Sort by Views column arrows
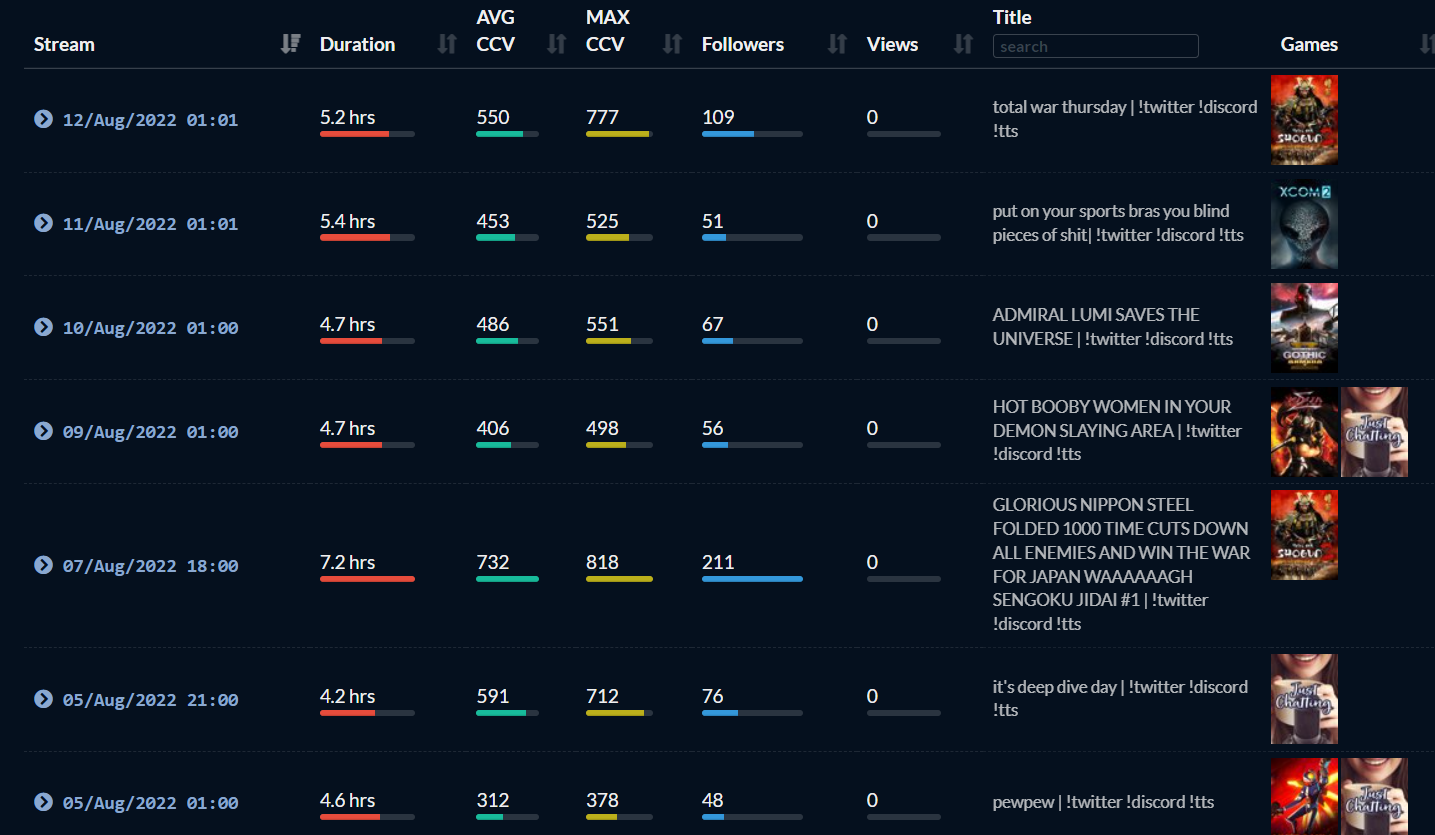The image size is (1435, 835). (963, 44)
